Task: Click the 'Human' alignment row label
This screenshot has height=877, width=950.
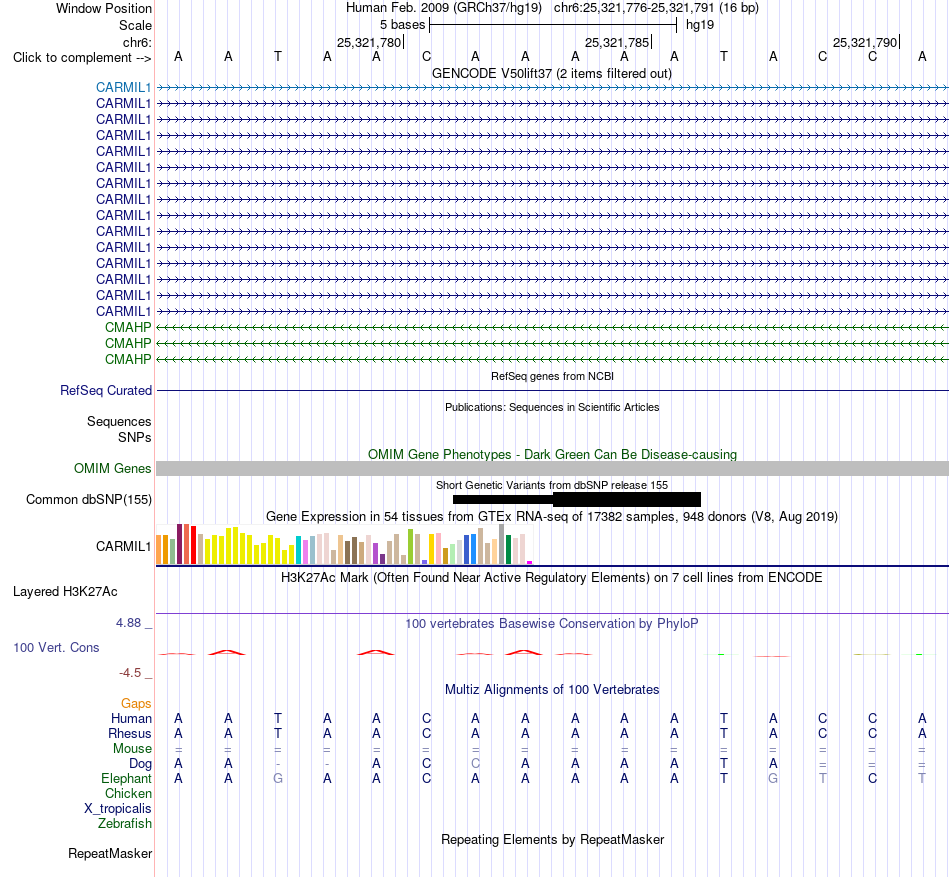Action: 131,718
